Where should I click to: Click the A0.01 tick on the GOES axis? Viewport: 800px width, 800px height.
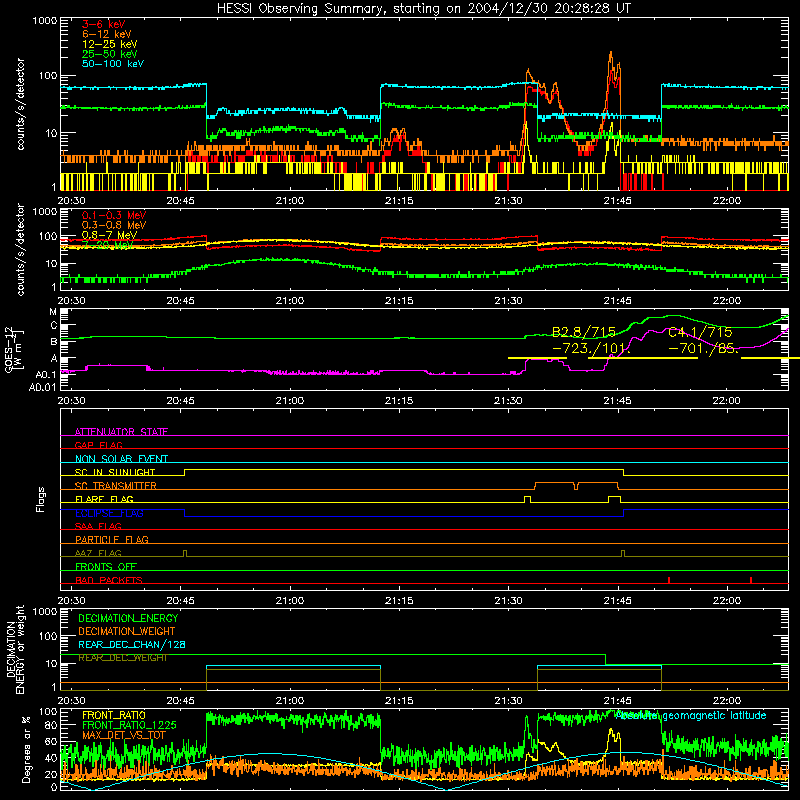(x=42, y=387)
